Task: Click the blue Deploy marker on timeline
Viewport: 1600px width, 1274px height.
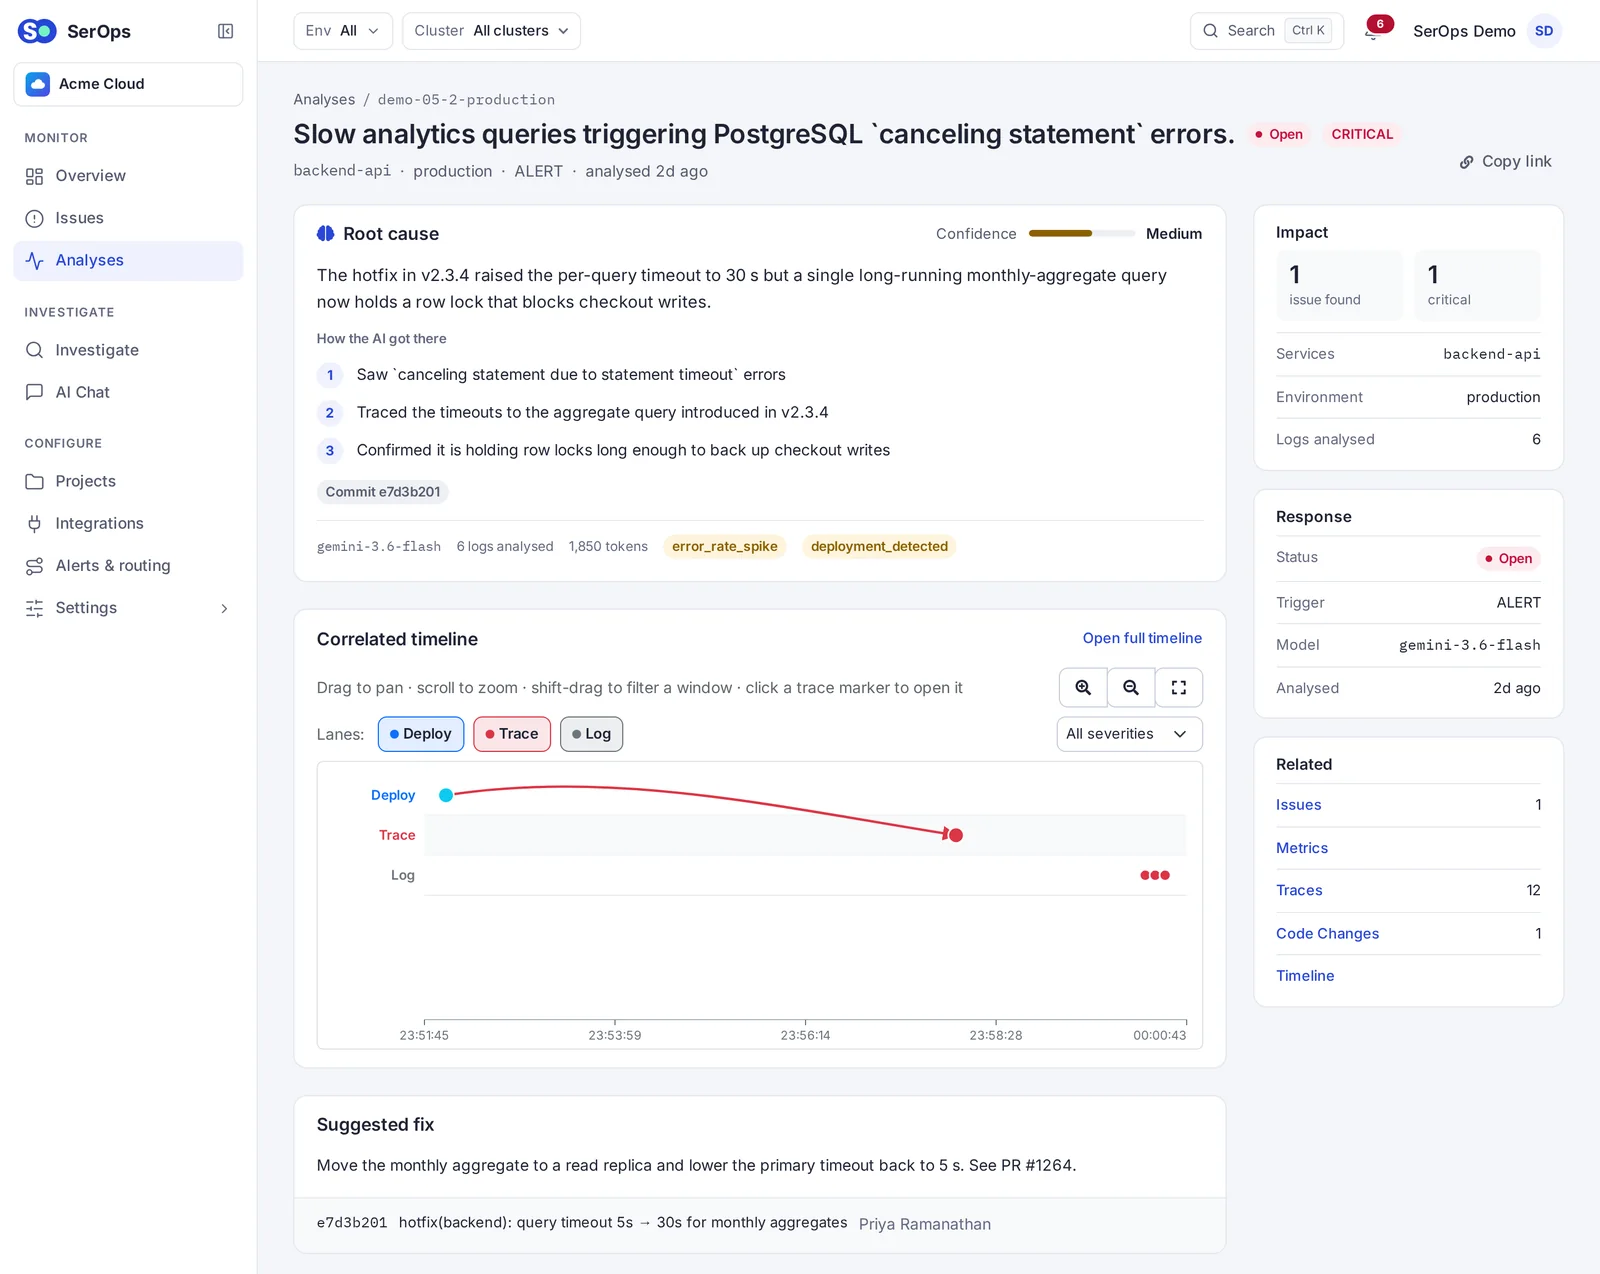Action: (x=446, y=795)
